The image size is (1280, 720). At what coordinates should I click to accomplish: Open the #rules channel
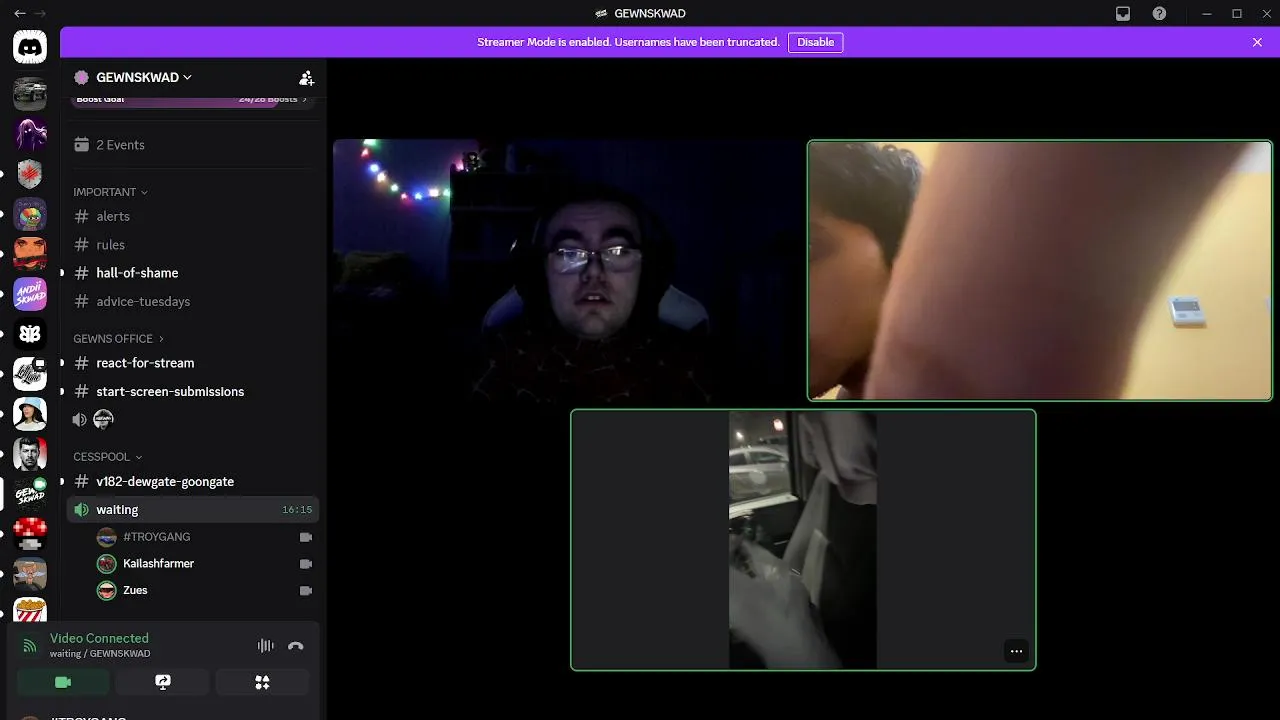[193, 244]
